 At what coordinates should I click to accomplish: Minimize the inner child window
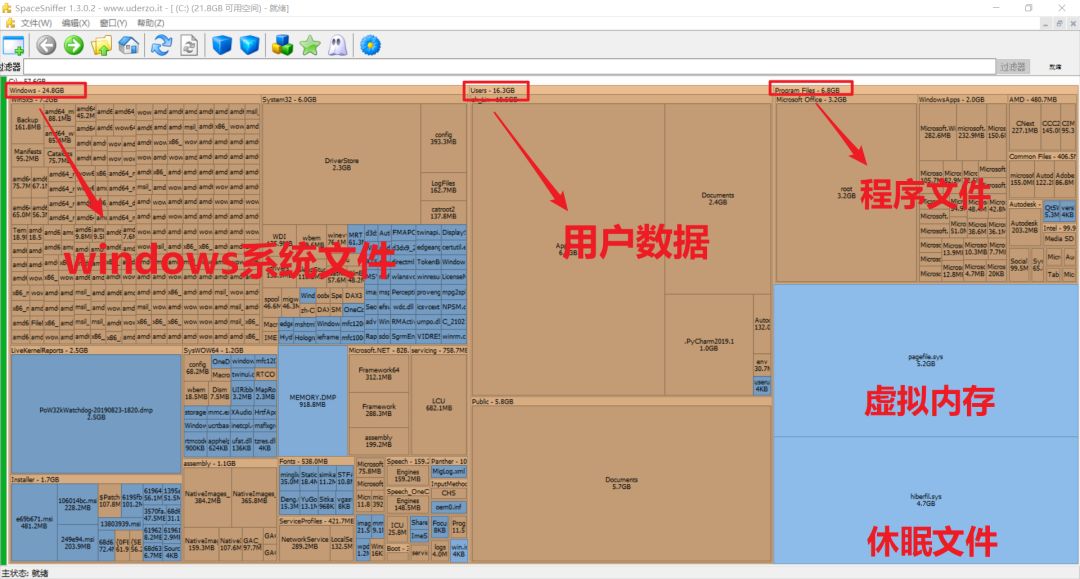[x=1045, y=23]
